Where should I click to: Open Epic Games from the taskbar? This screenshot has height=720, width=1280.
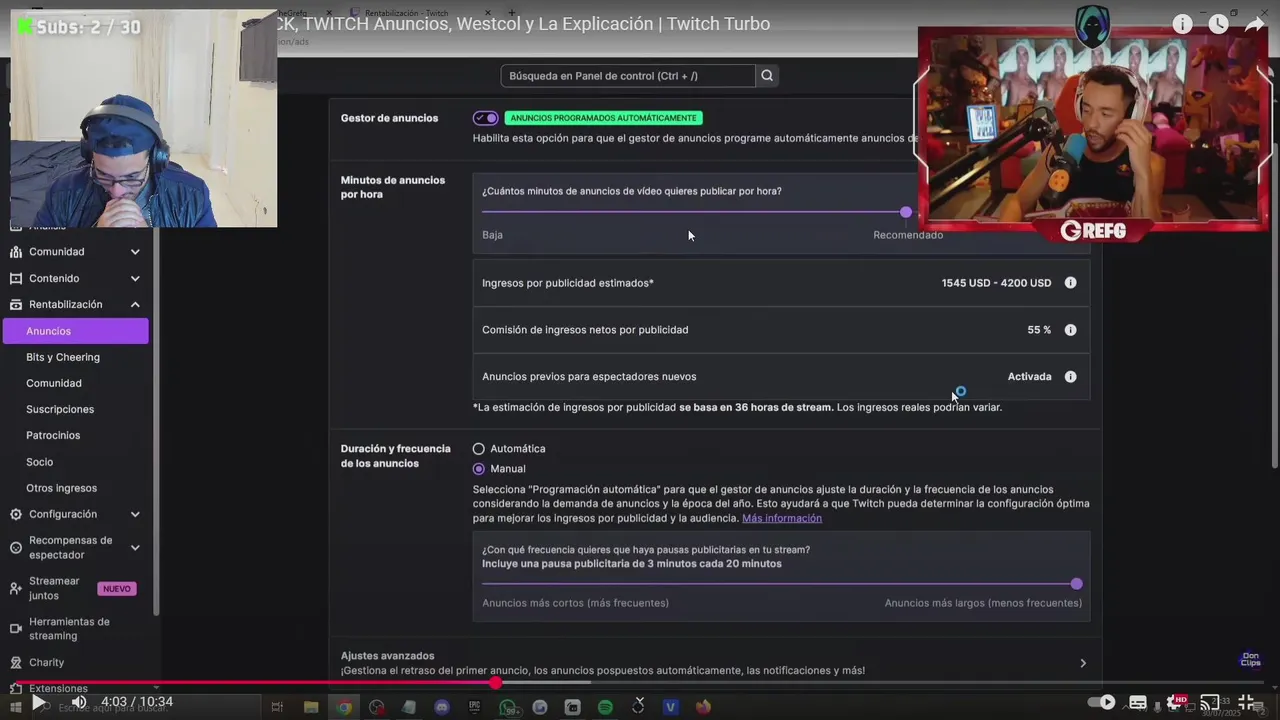(475, 707)
